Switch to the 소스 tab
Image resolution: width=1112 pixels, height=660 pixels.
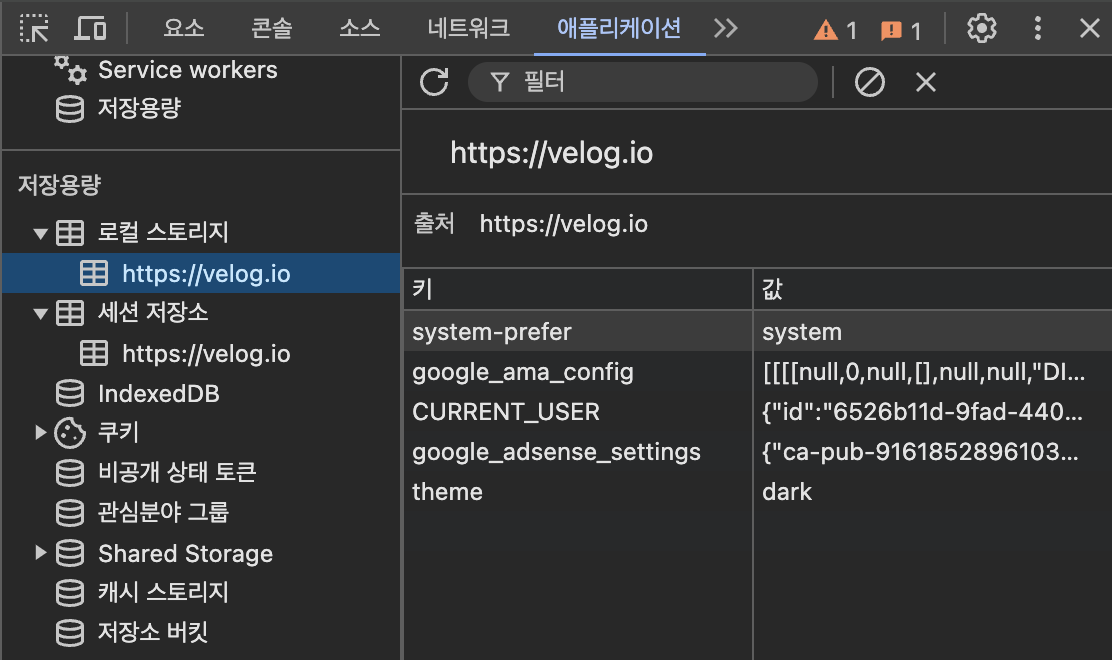coord(360,28)
